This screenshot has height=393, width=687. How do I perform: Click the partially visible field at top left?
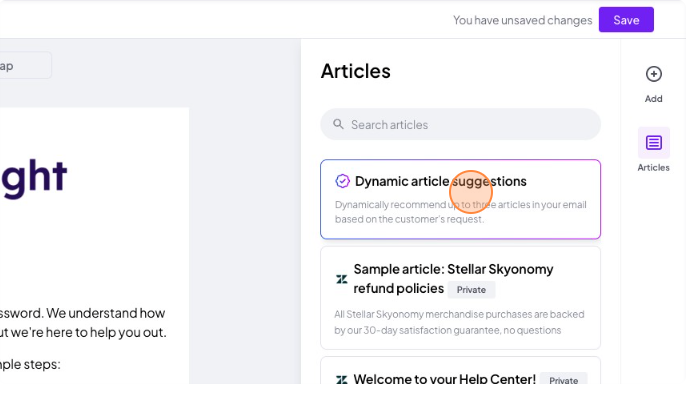click(25, 66)
